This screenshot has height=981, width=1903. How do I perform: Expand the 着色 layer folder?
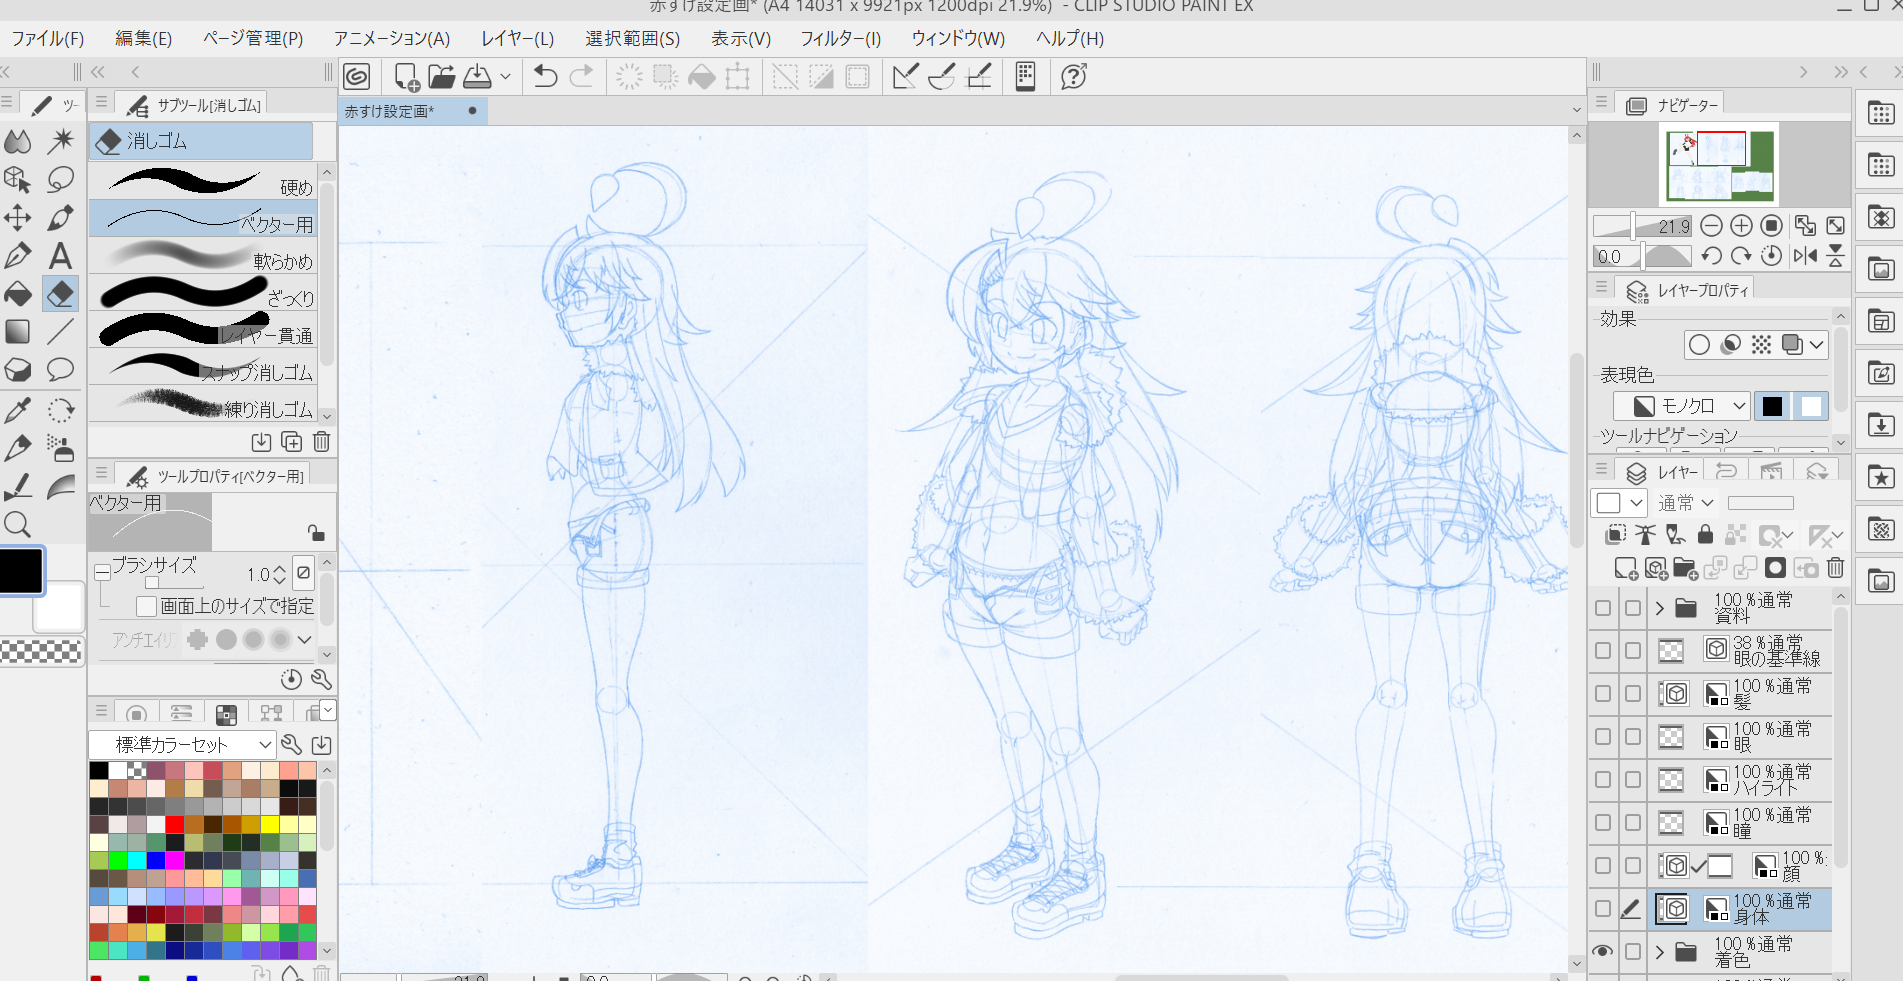point(1660,952)
